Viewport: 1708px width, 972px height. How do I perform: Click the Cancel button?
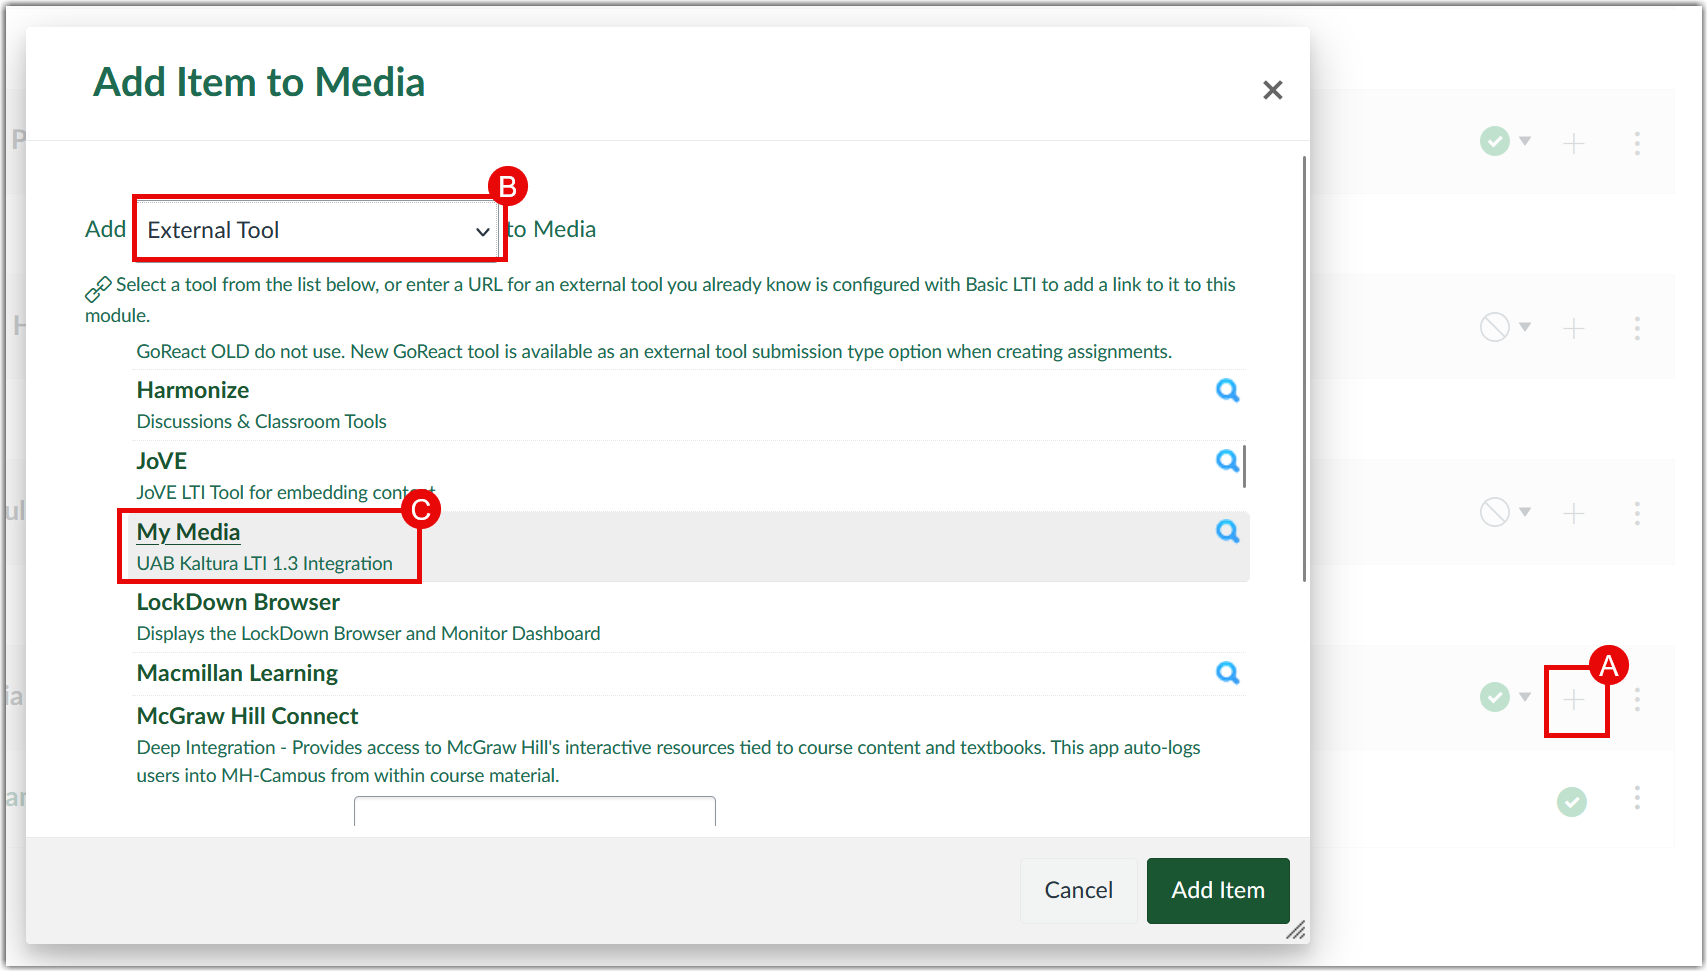click(1078, 890)
